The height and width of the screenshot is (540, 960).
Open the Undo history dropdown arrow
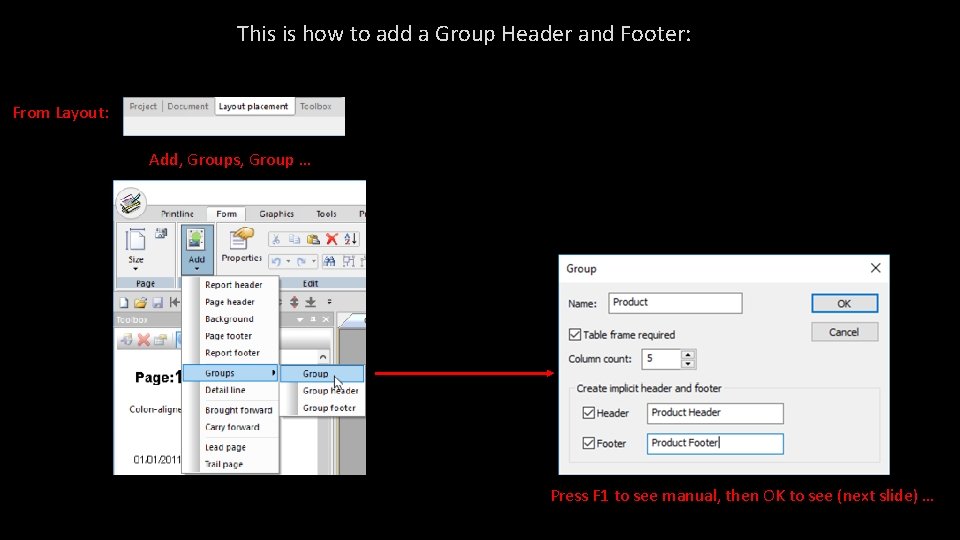288,261
